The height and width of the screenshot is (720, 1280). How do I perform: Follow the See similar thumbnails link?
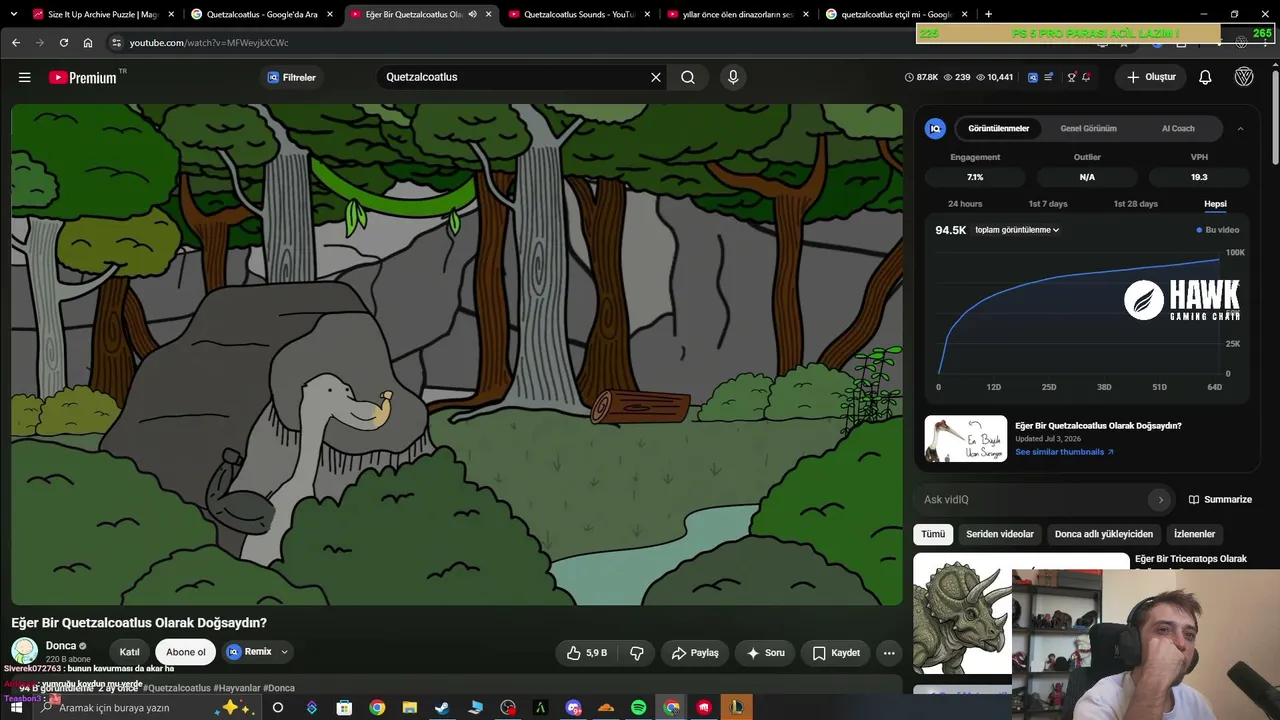click(x=1064, y=452)
